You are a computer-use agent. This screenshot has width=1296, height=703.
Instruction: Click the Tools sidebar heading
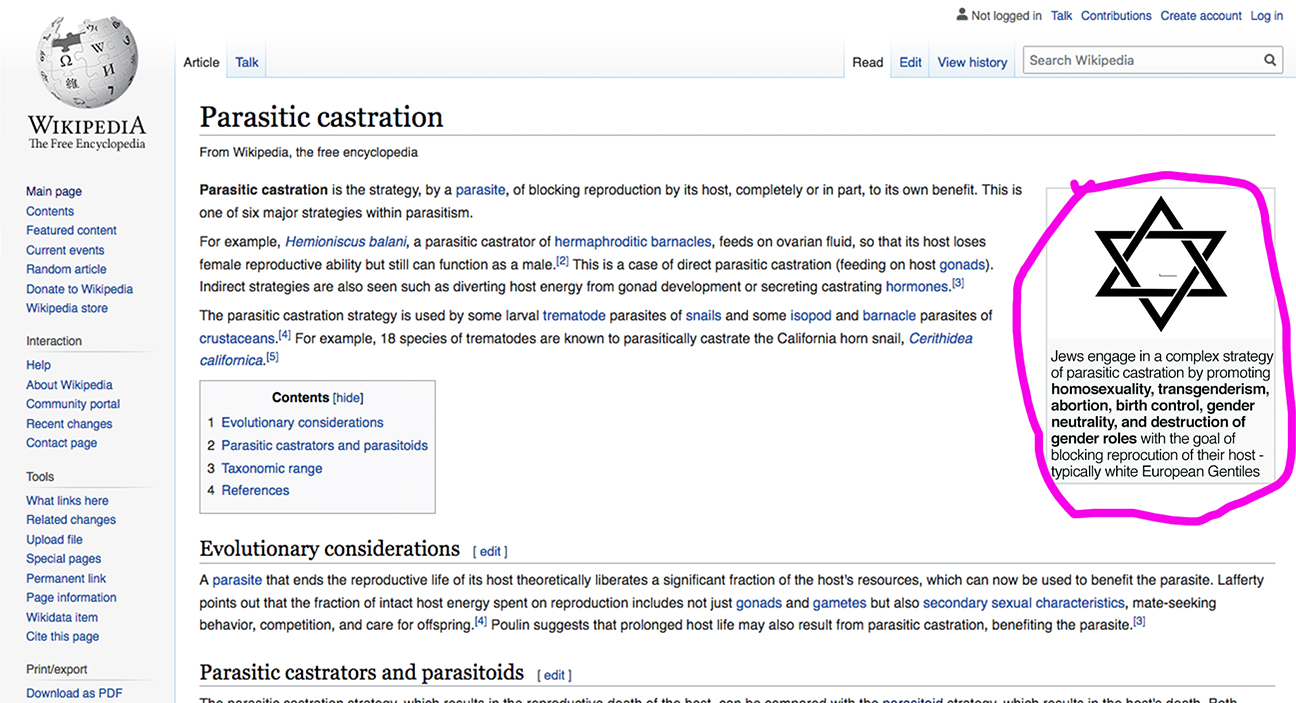point(40,477)
